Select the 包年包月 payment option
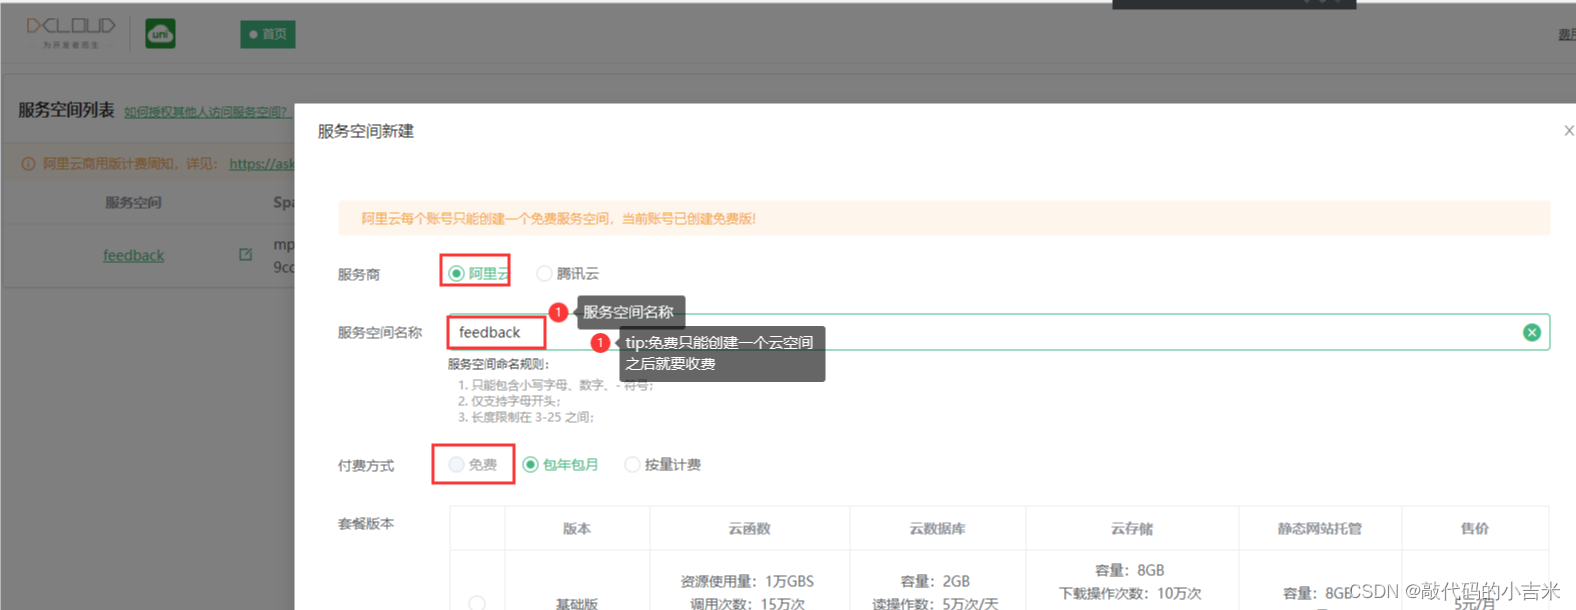Image resolution: width=1576 pixels, height=610 pixels. pos(530,464)
